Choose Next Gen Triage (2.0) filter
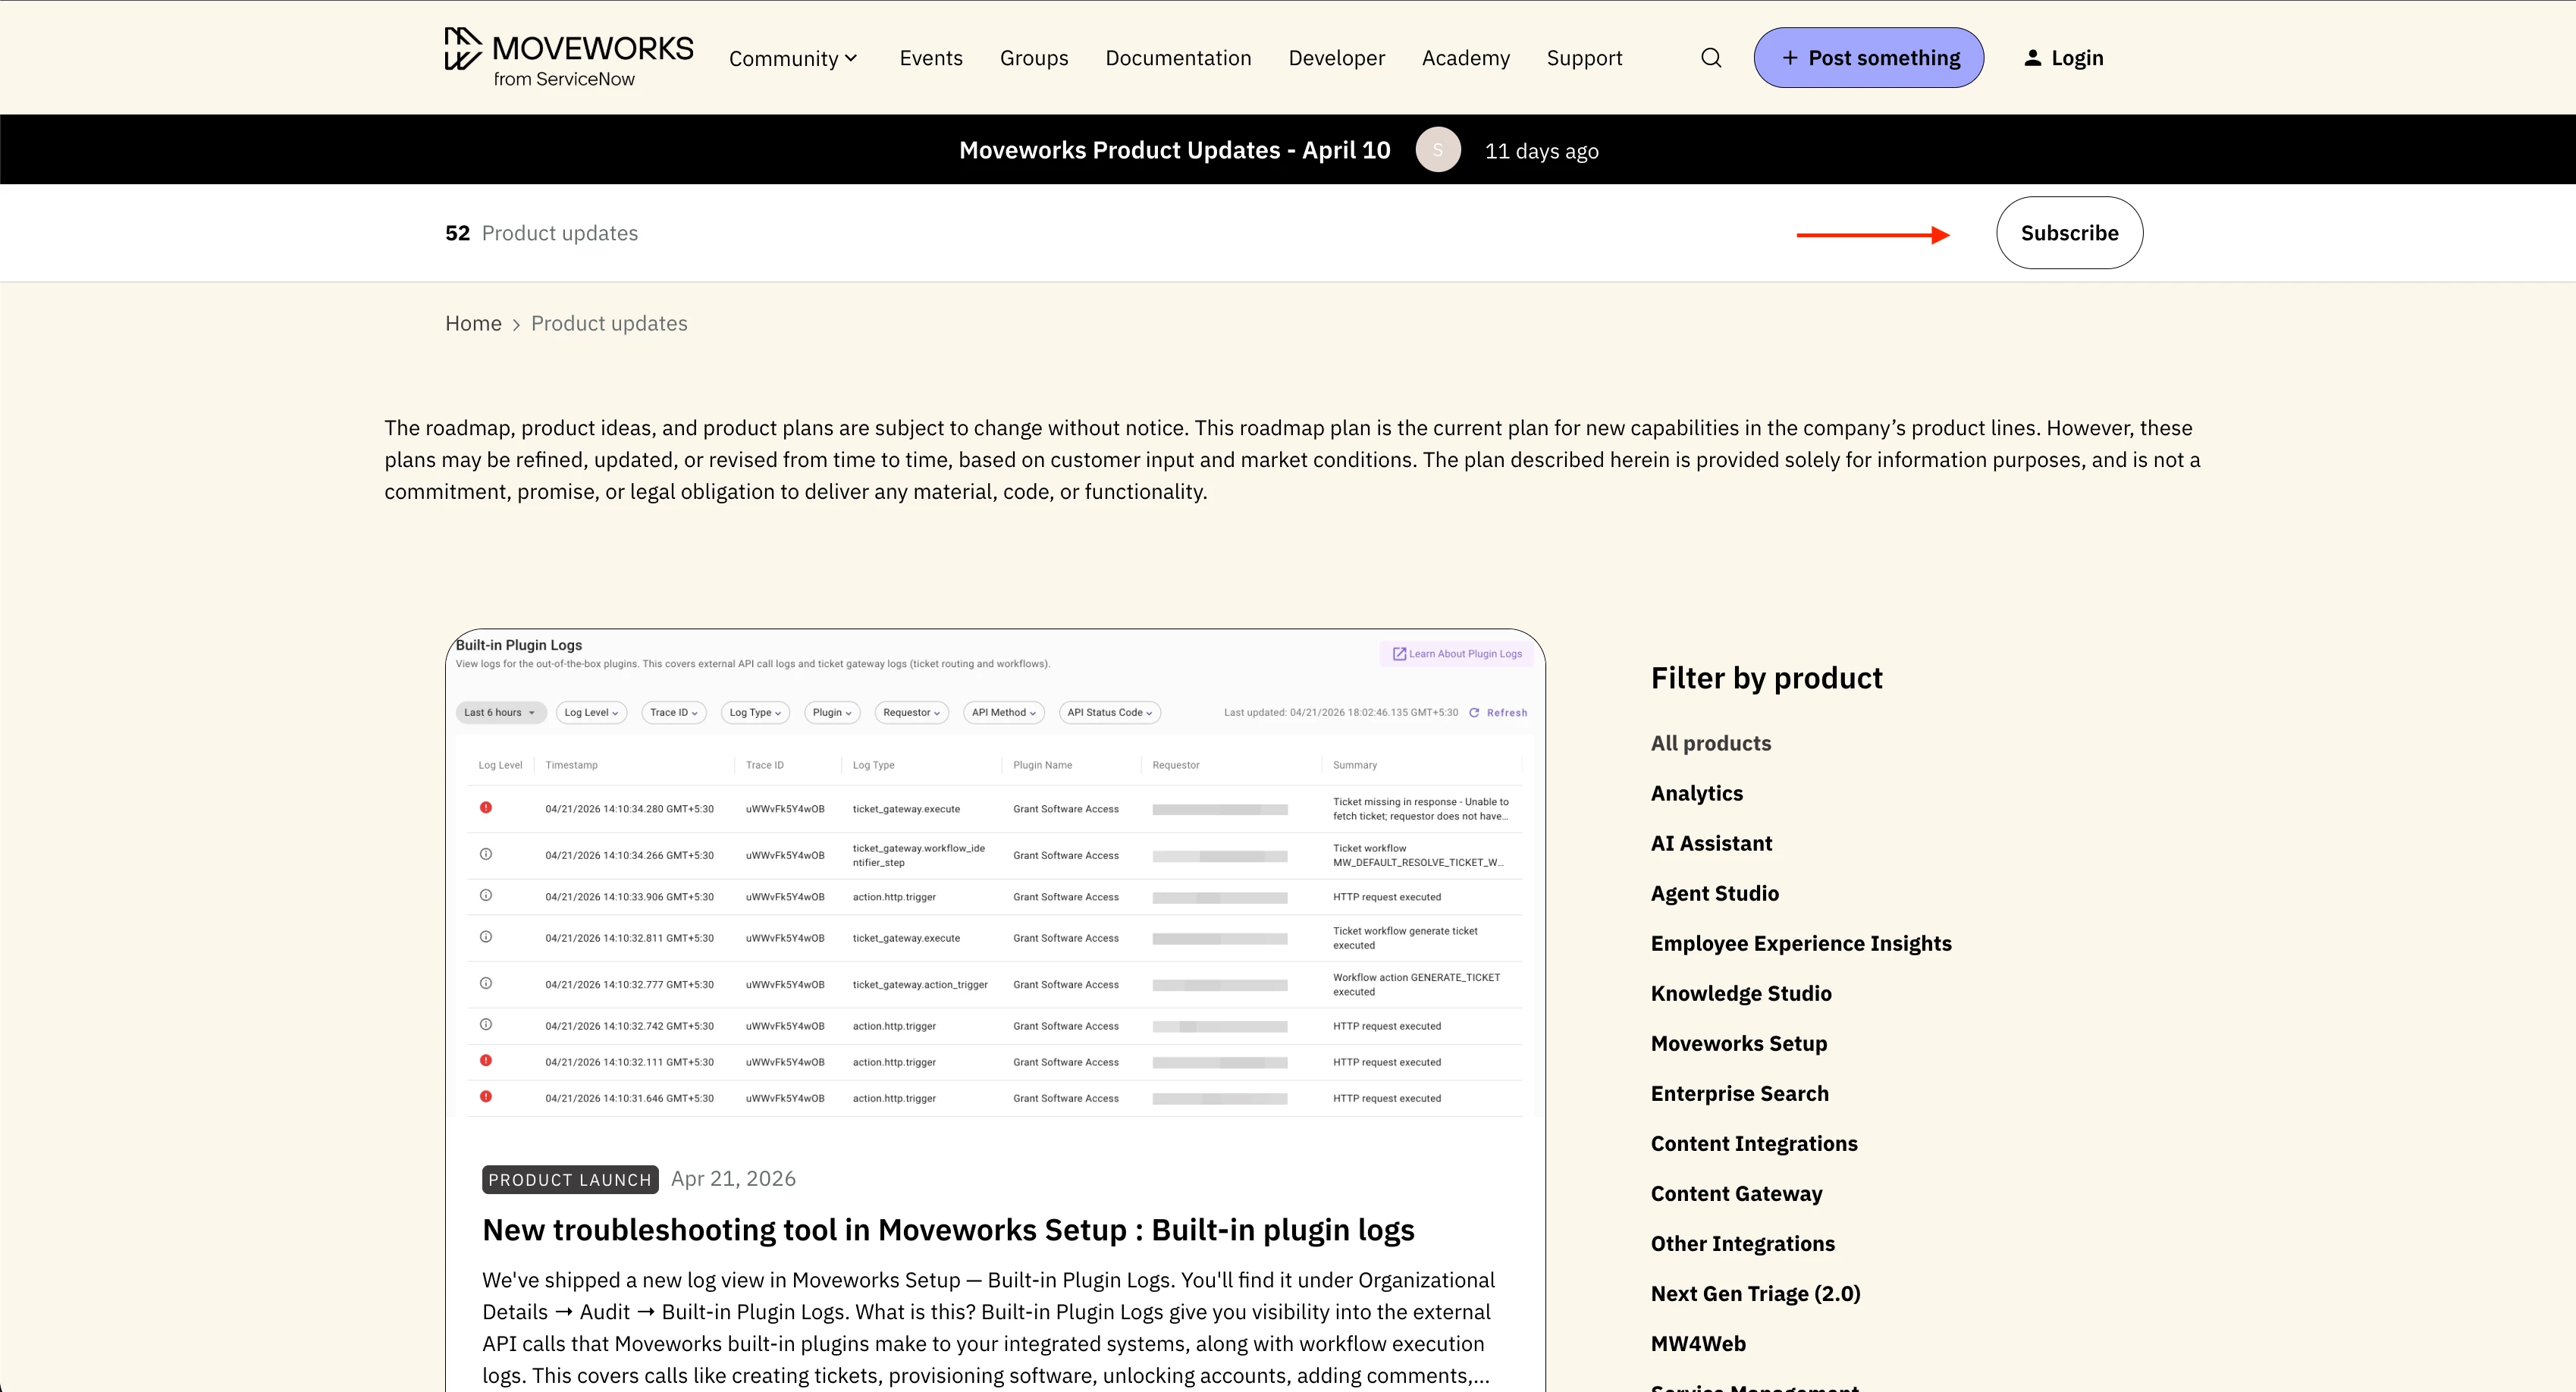Viewport: 2576px width, 1392px height. coord(1755,1293)
